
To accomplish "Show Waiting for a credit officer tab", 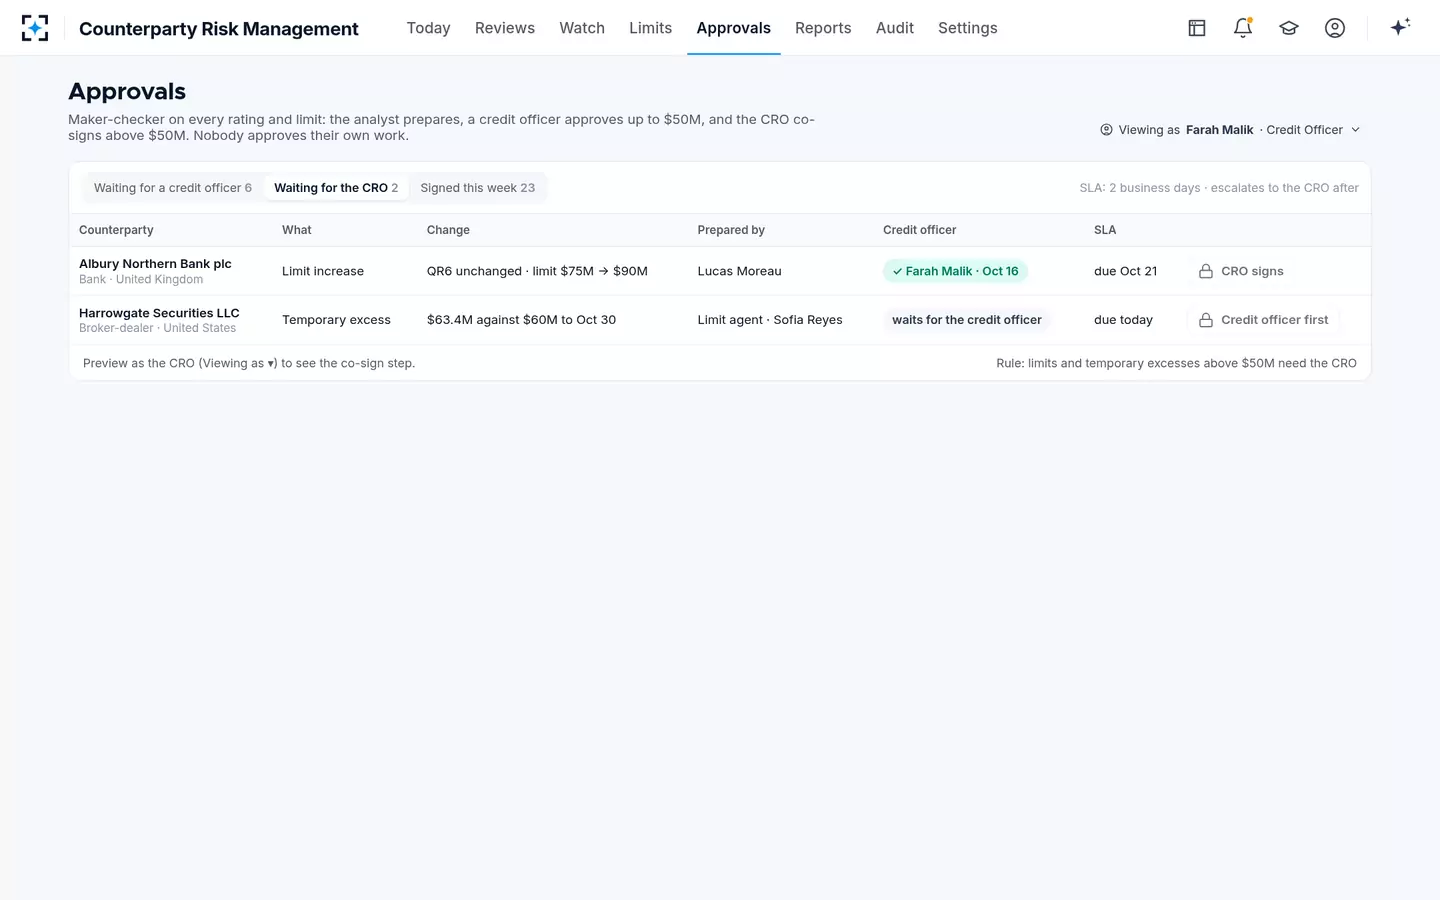I will click(173, 188).
